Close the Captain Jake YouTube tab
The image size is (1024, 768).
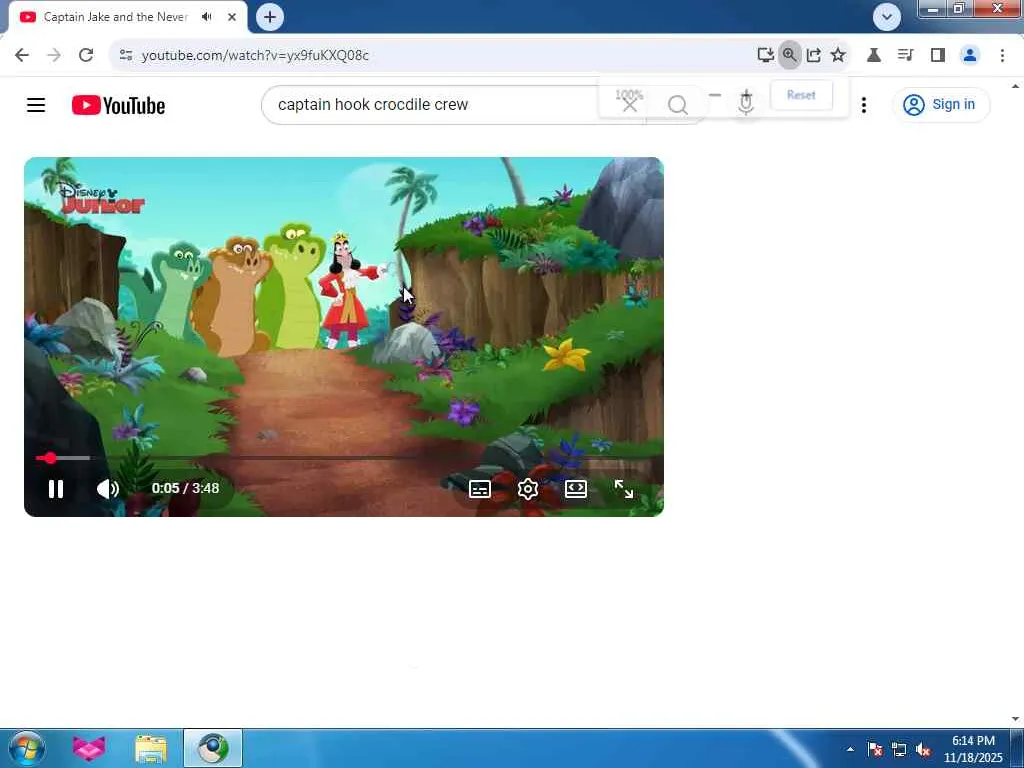[x=232, y=17]
